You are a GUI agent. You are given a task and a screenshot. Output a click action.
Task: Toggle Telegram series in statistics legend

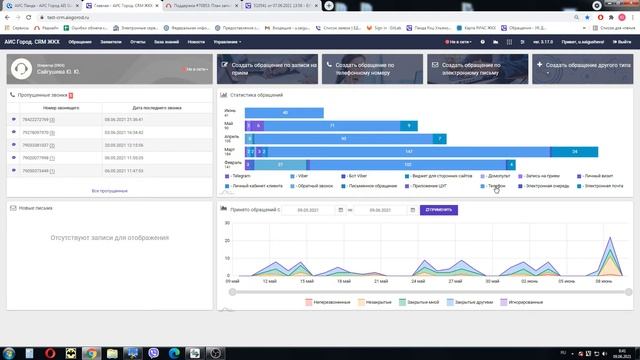click(238, 176)
